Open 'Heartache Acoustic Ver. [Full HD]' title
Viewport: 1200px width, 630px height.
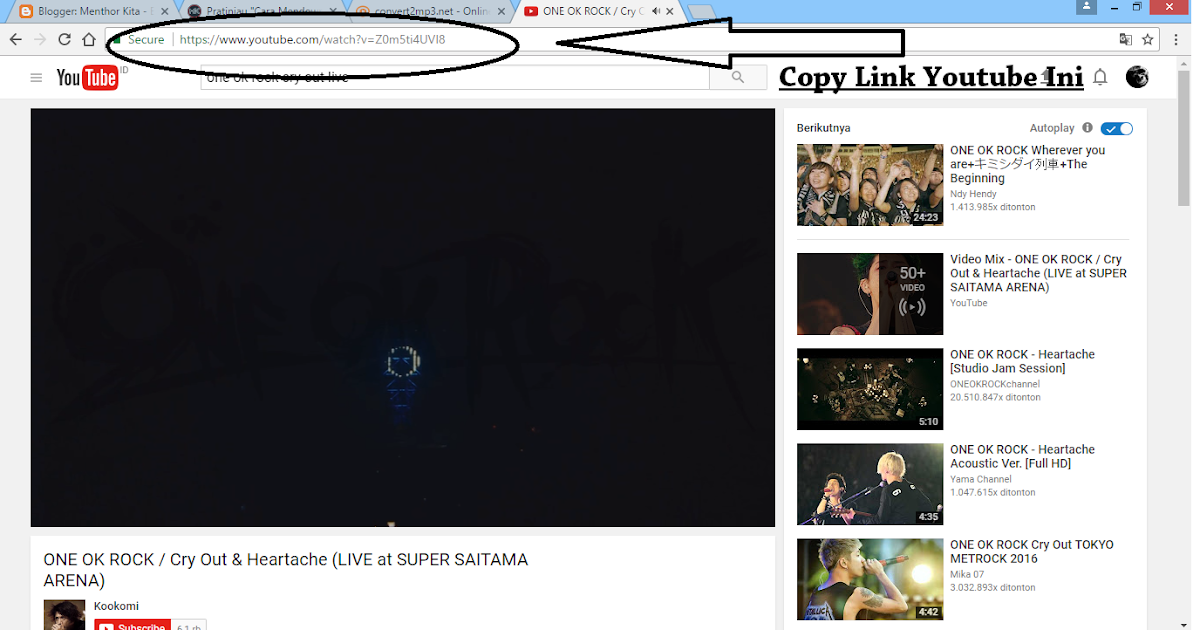click(1022, 456)
